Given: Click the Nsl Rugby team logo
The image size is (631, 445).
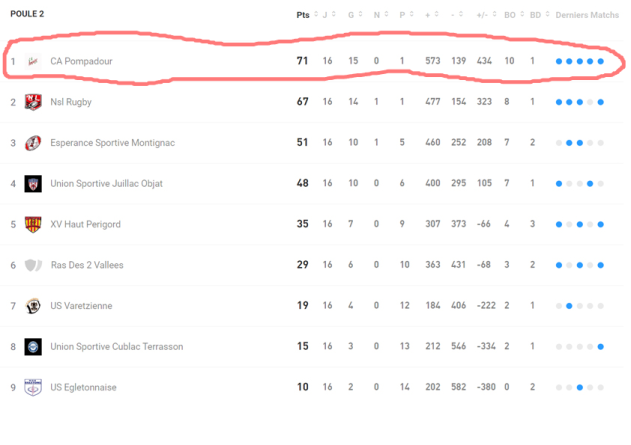Looking at the screenshot, I should click(33, 102).
